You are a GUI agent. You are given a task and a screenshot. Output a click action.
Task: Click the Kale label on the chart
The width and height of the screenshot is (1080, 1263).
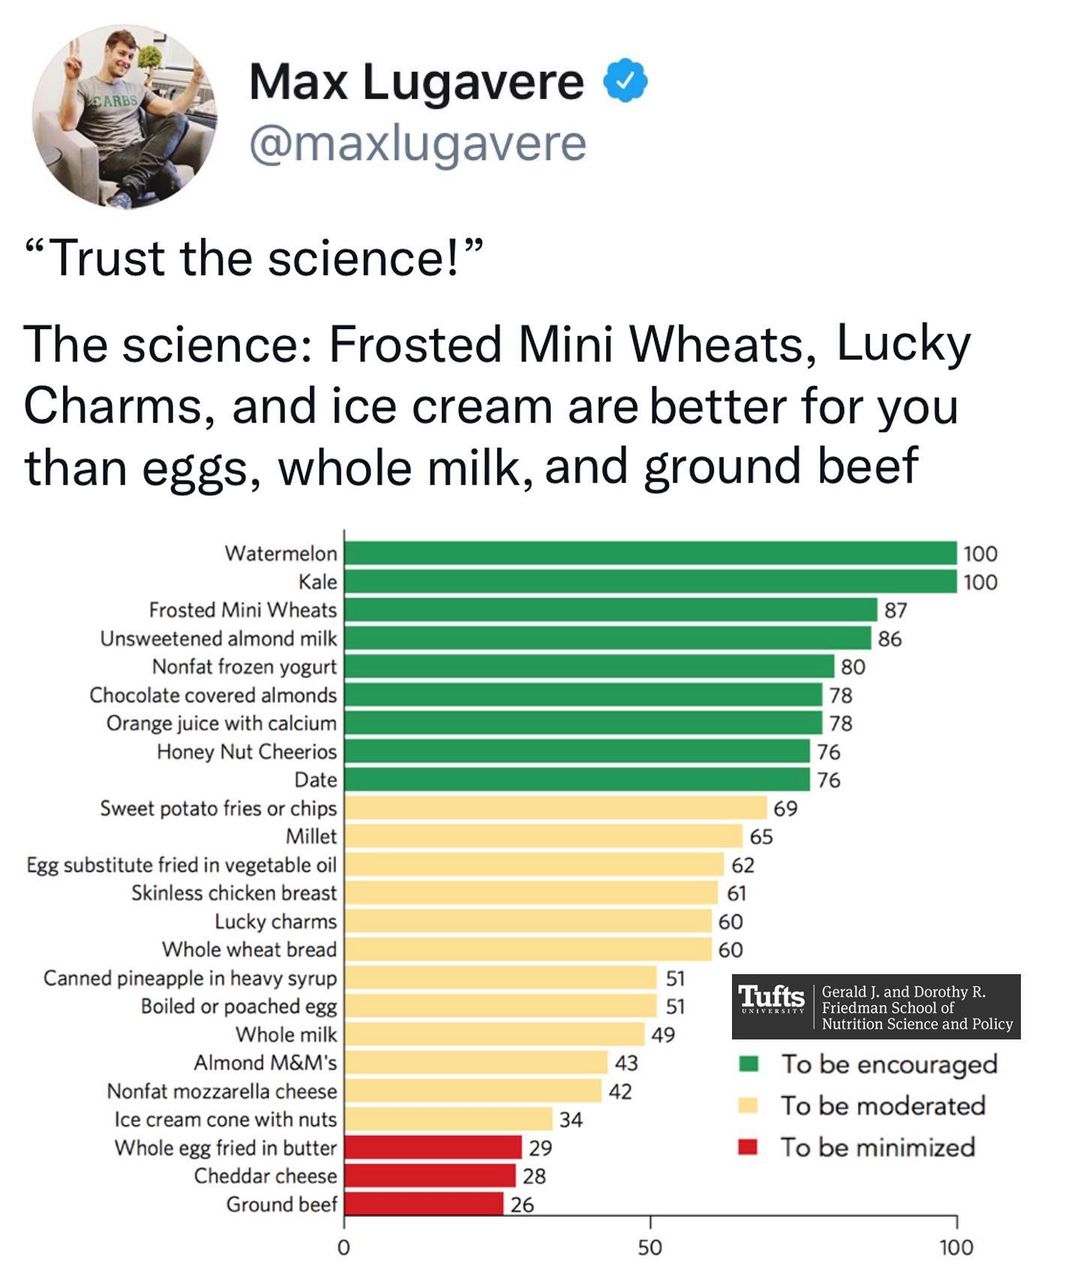point(318,582)
